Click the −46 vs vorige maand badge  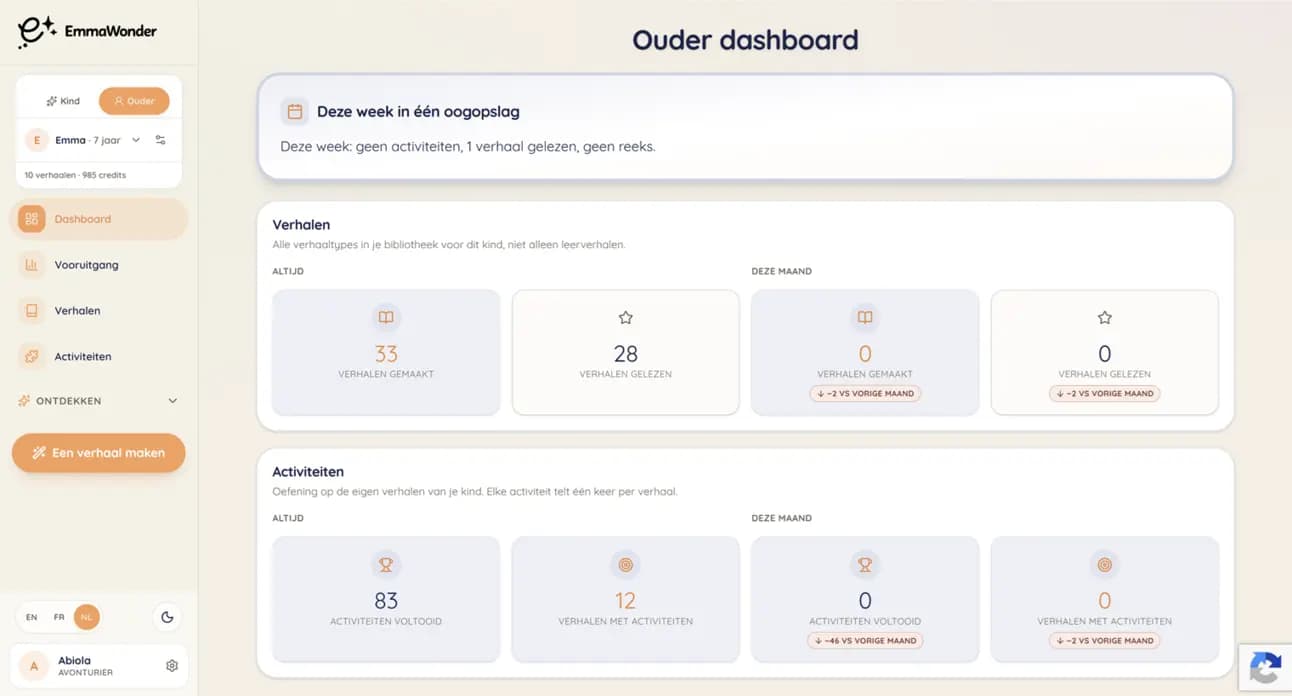click(865, 641)
